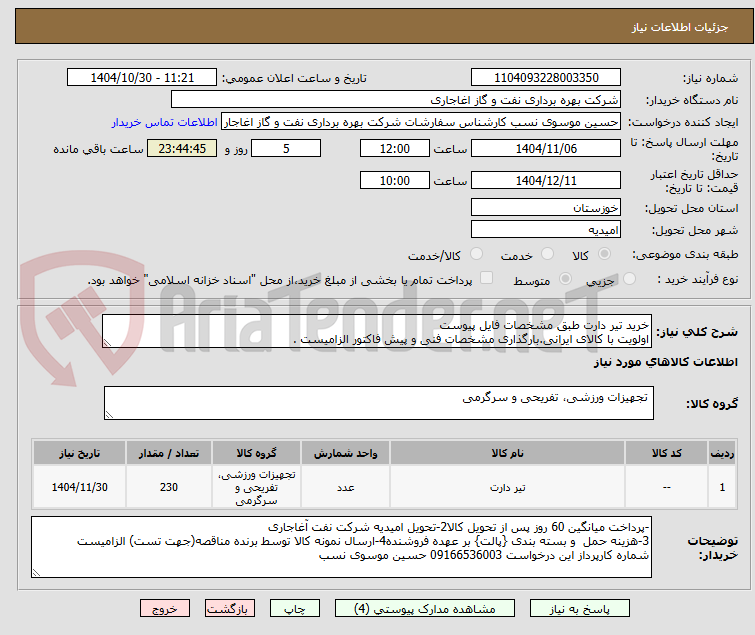
Task: Open مشاهده مدارک پیوستی (4) attachments
Action: point(425,609)
